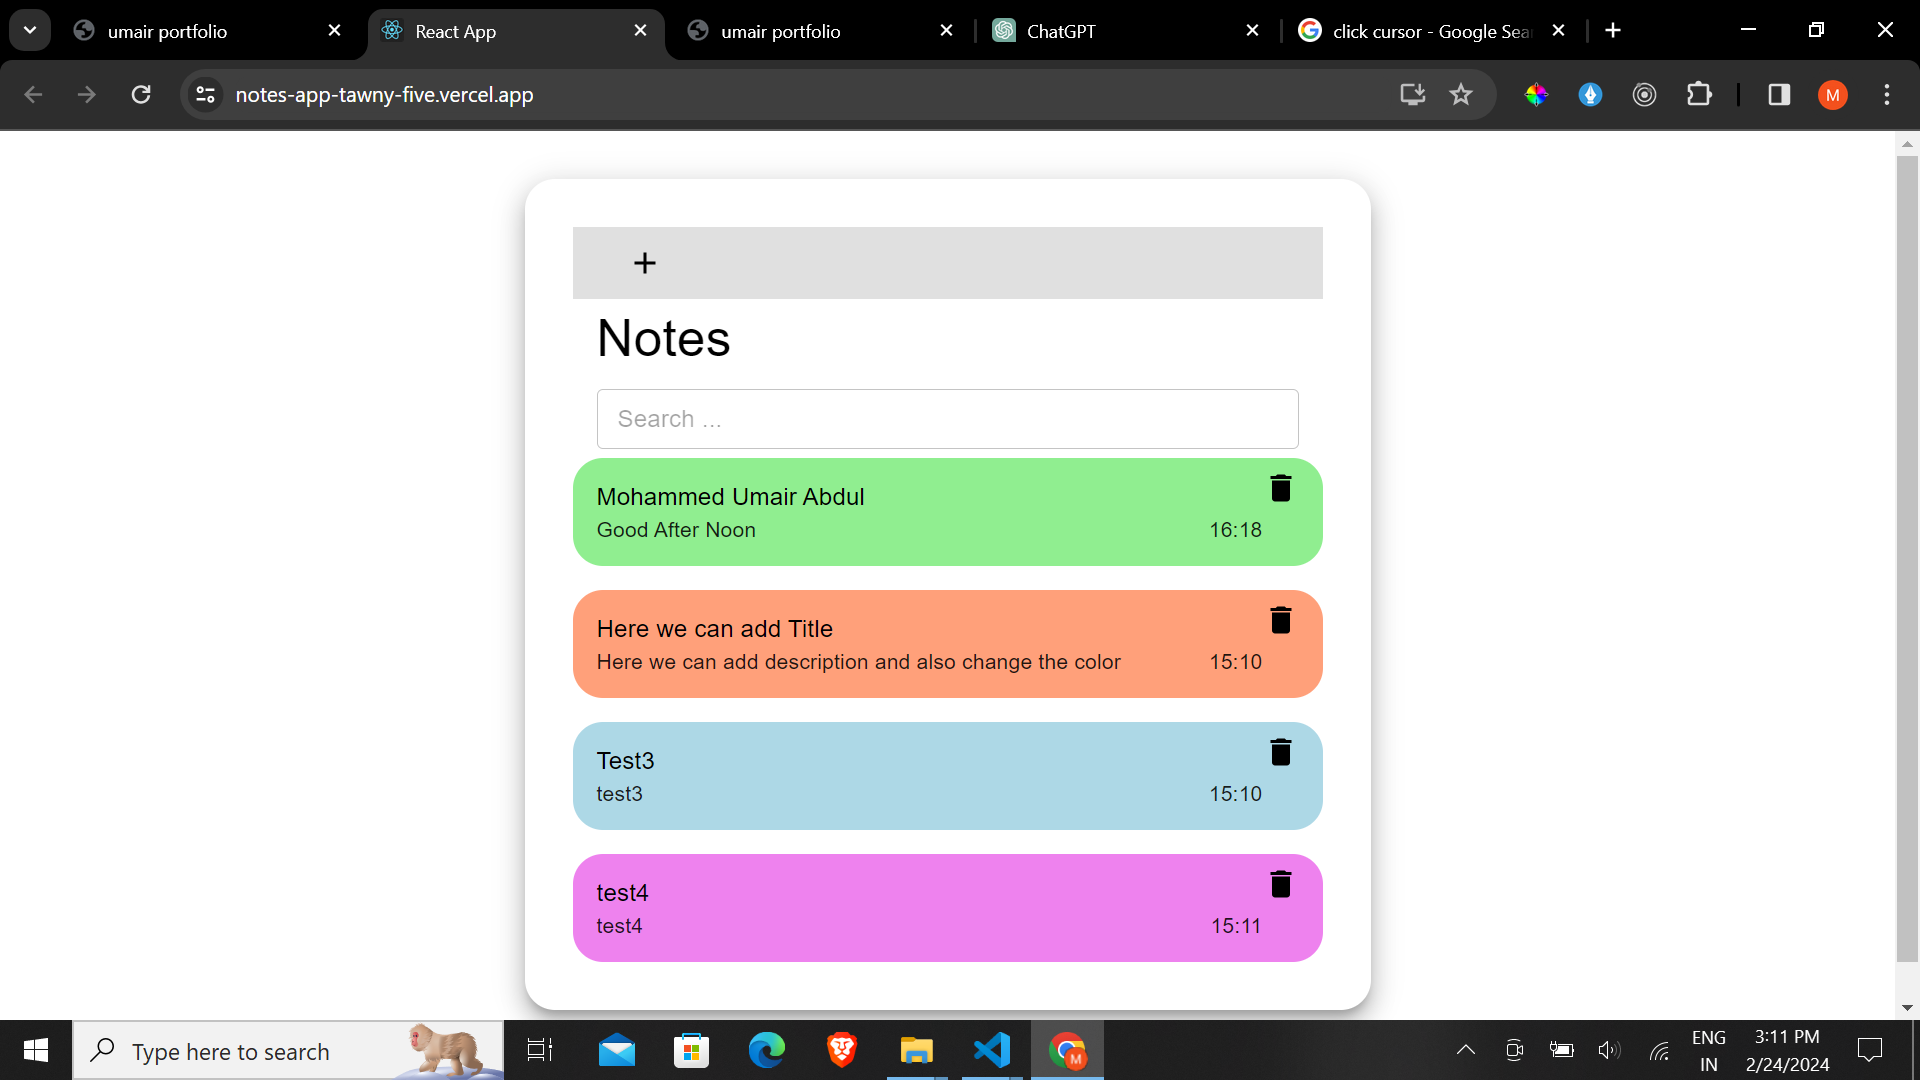The width and height of the screenshot is (1920, 1080).
Task: Click the Notes heading
Action: click(x=663, y=338)
